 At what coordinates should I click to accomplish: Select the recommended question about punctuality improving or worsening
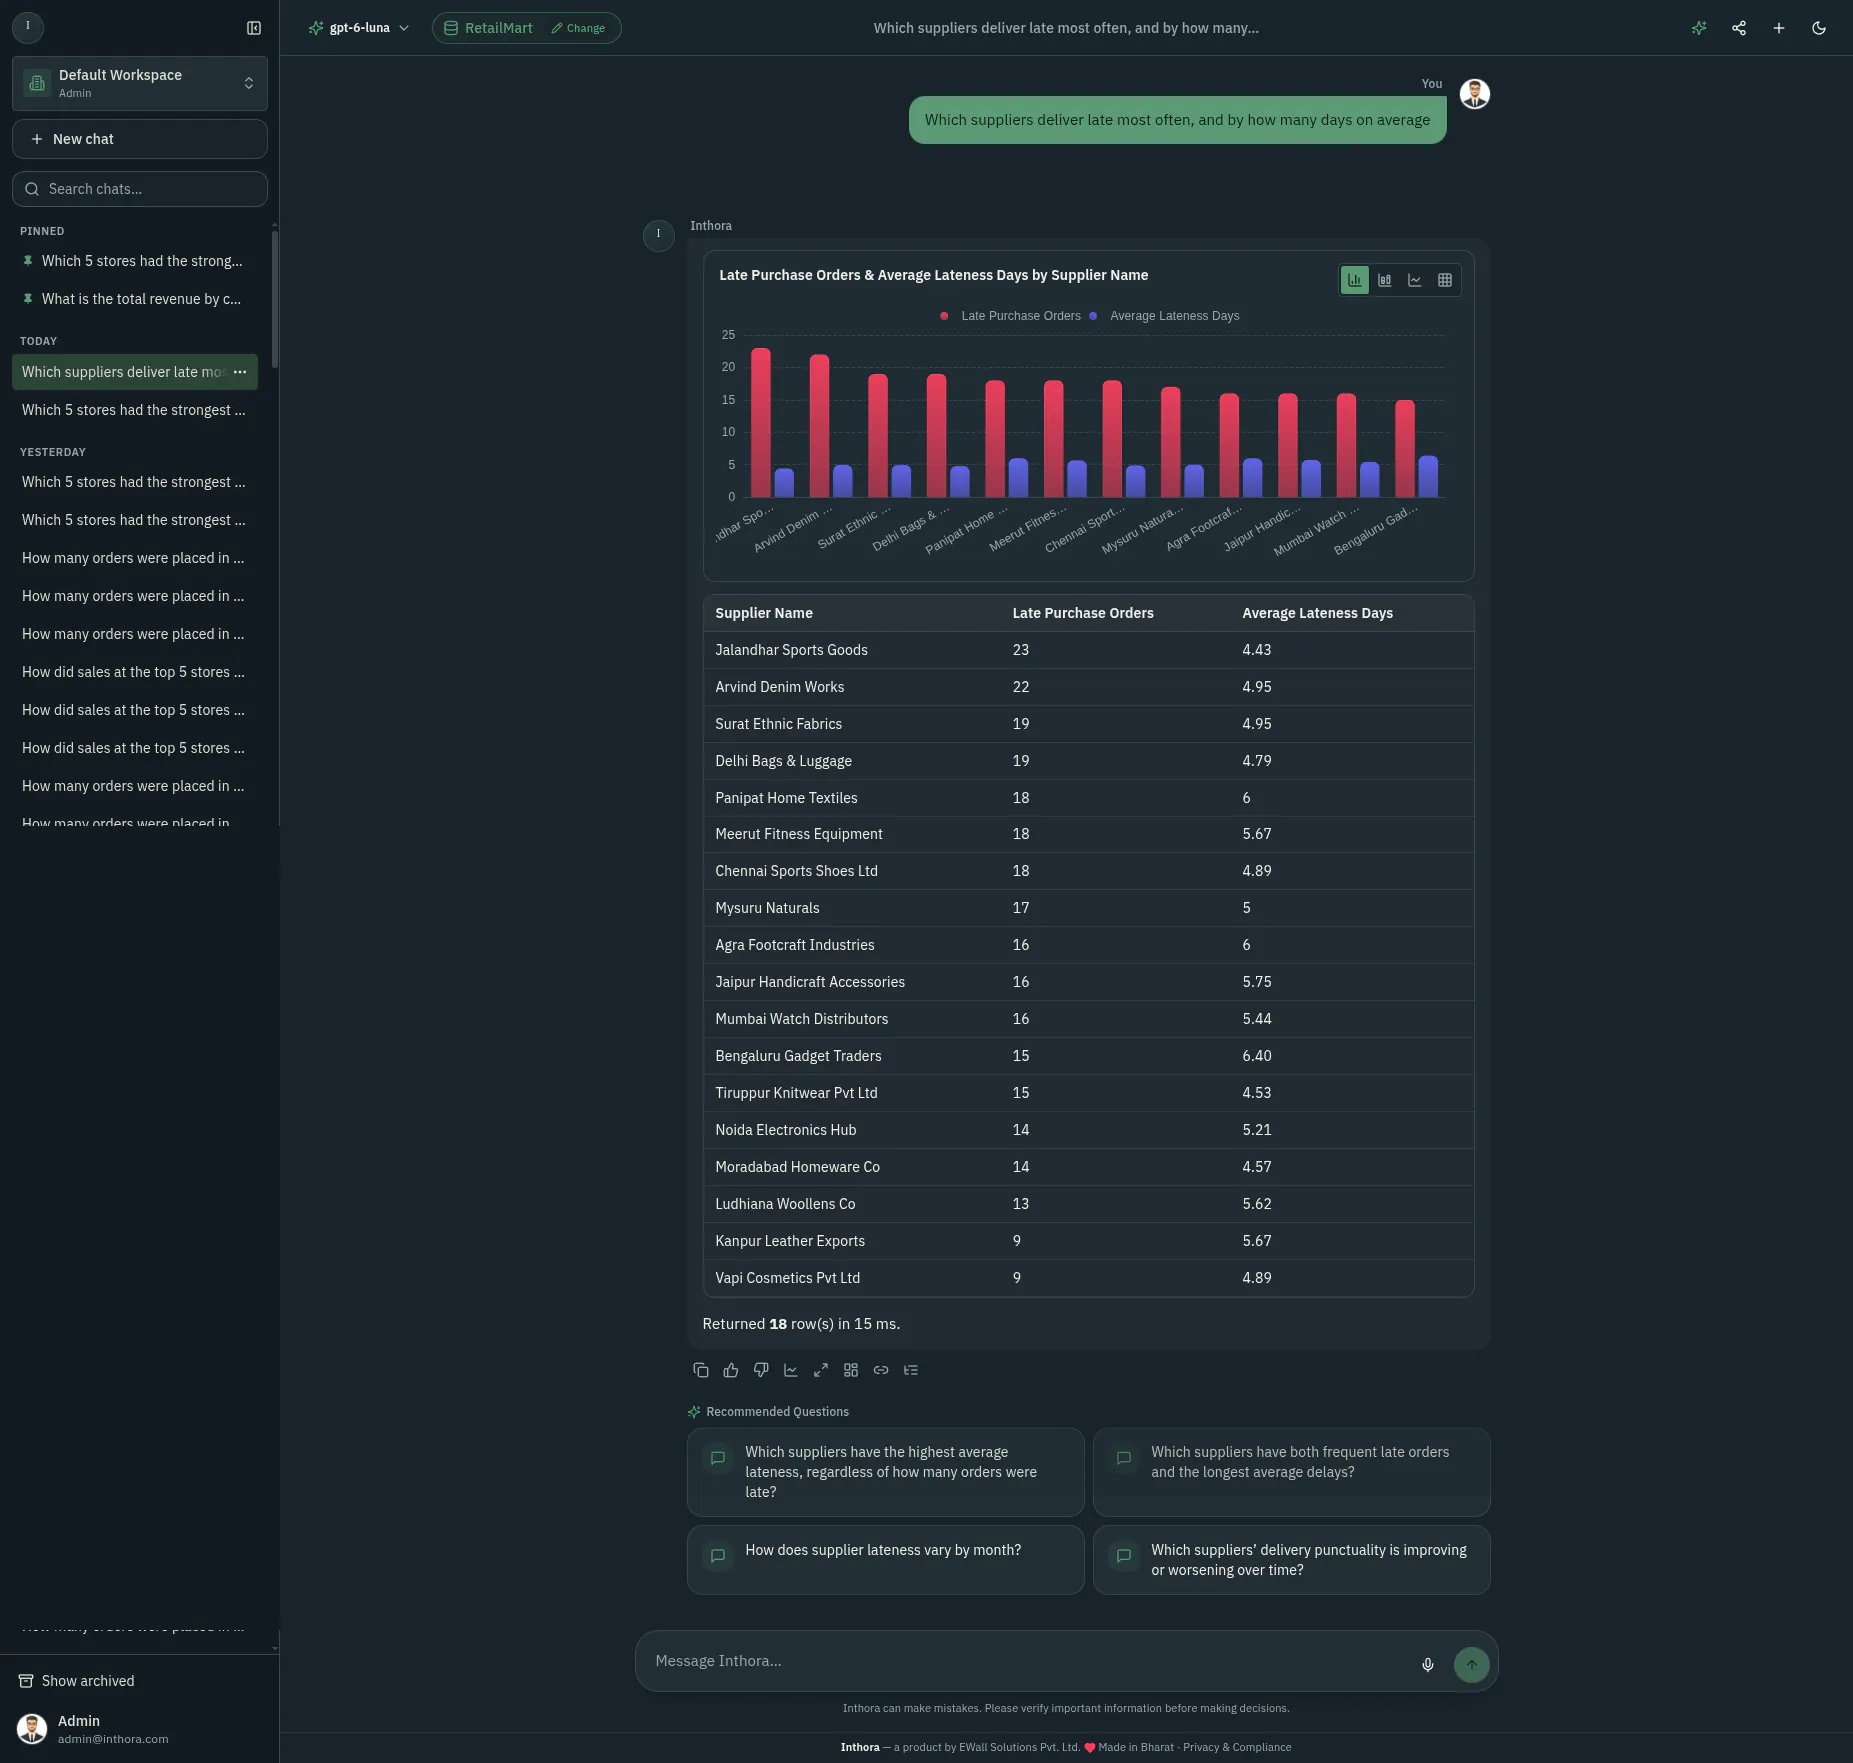pos(1292,1560)
